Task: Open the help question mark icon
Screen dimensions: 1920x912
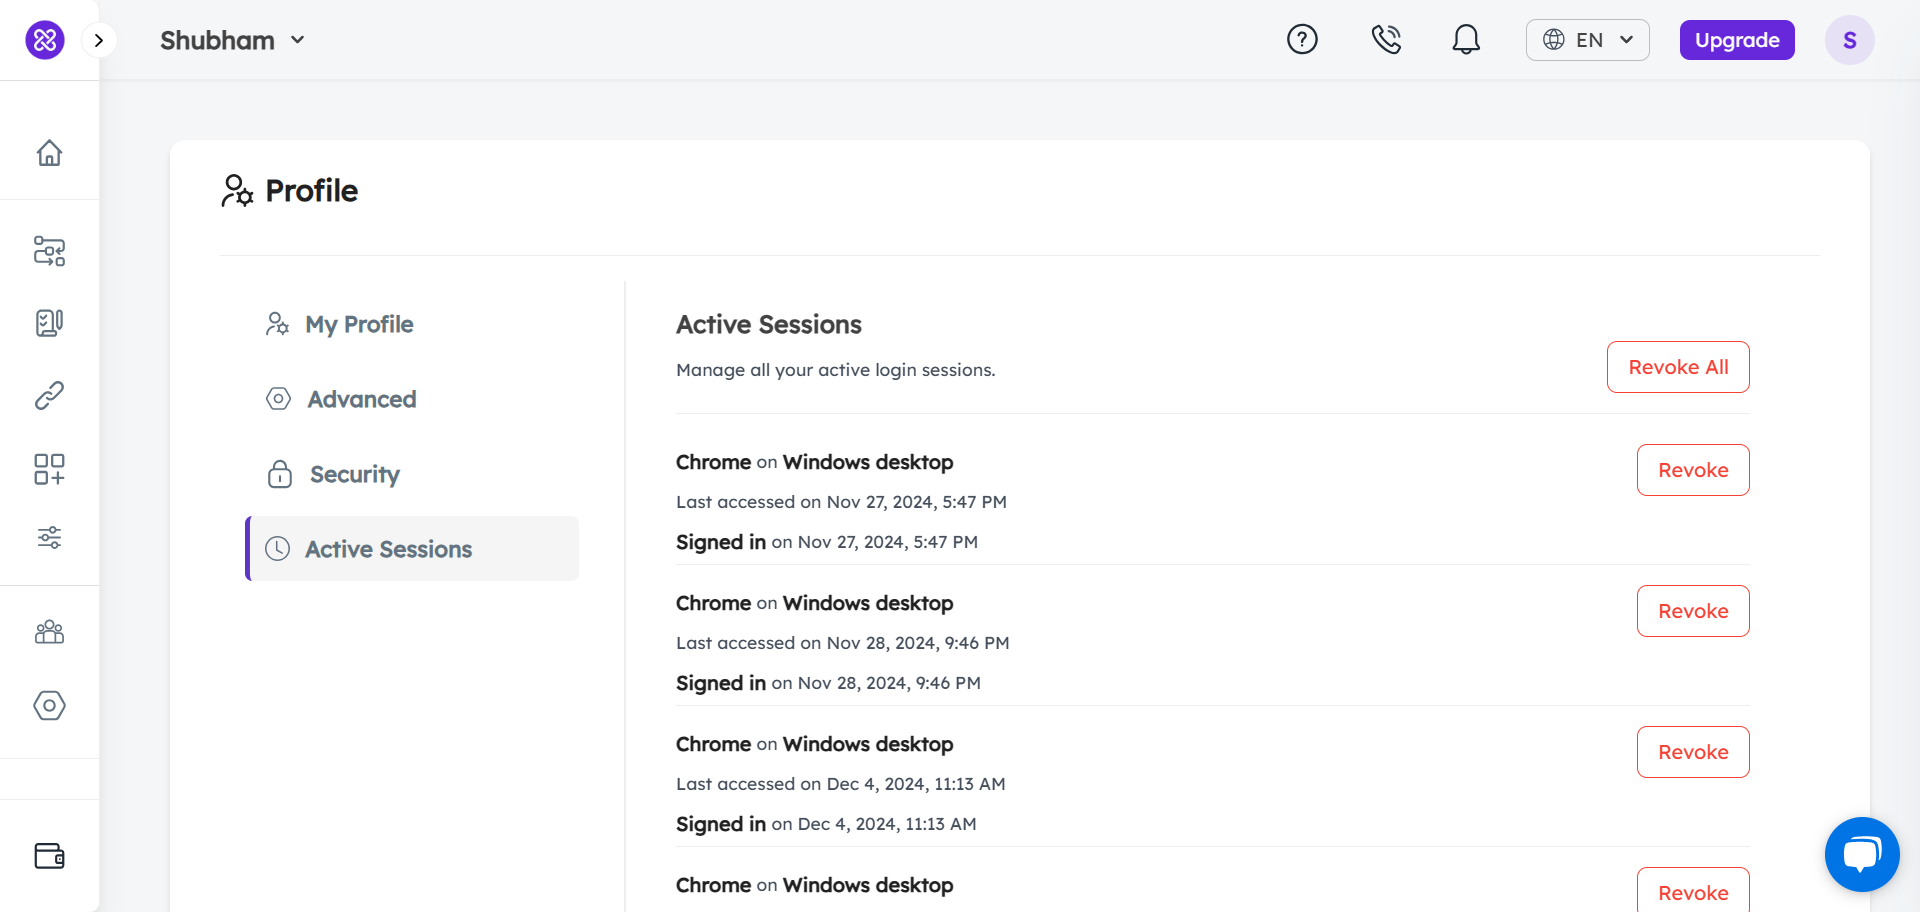Action: (1302, 40)
